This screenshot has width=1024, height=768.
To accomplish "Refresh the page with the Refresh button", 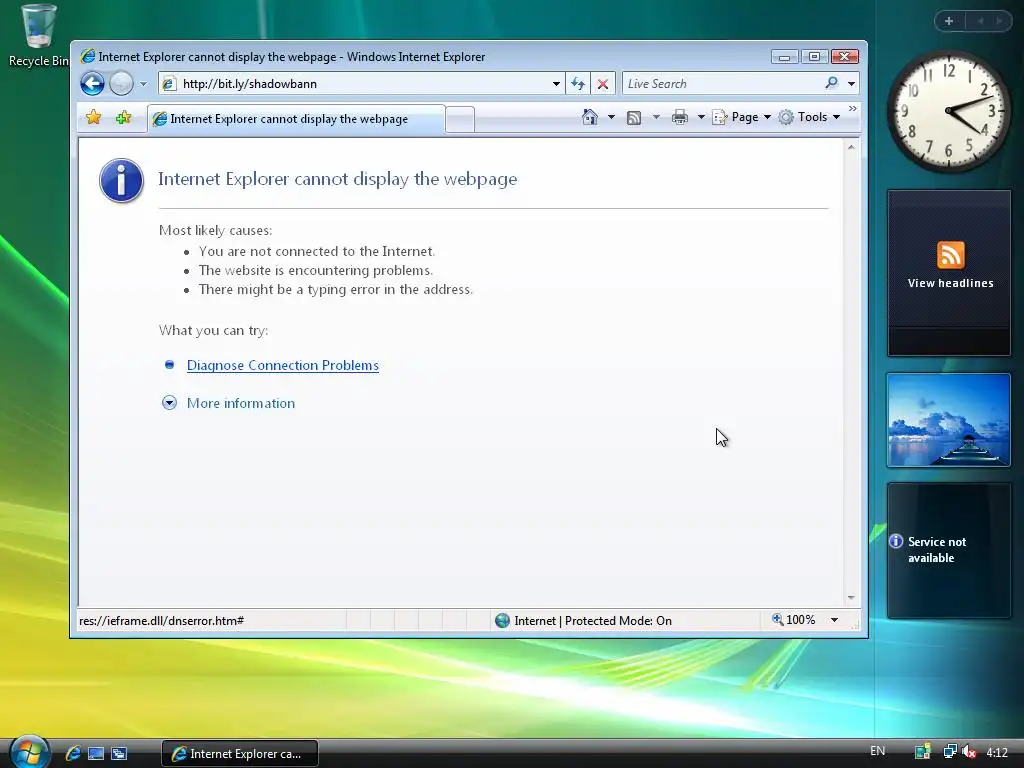I will [577, 84].
